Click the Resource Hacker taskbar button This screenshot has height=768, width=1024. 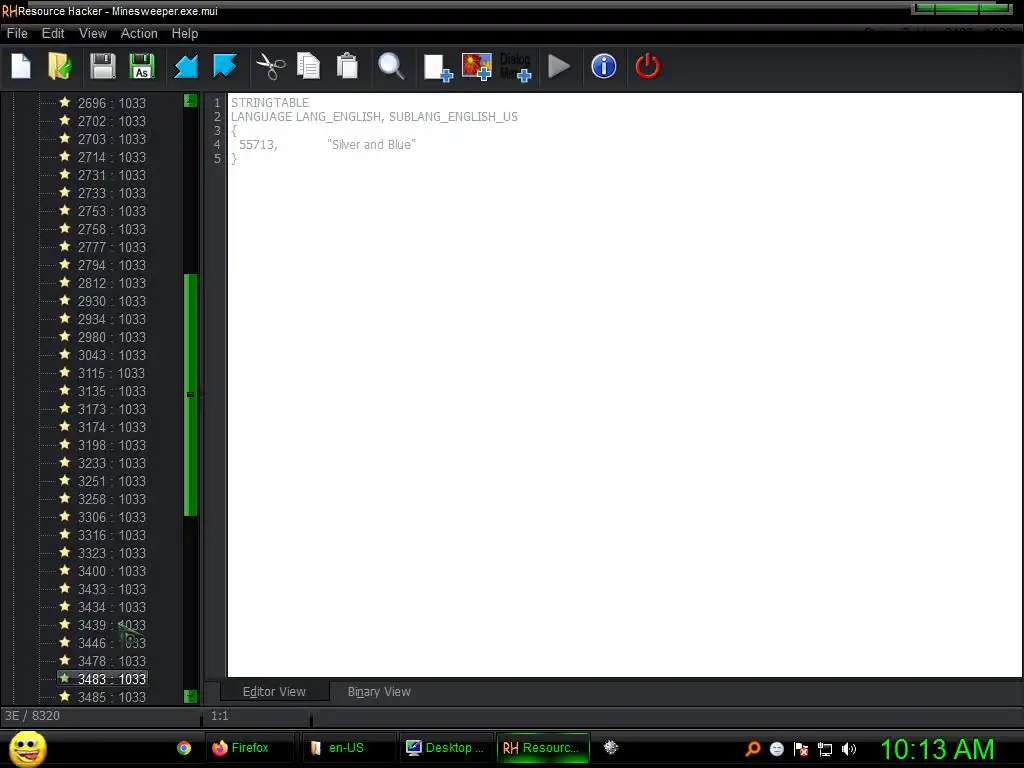(543, 748)
